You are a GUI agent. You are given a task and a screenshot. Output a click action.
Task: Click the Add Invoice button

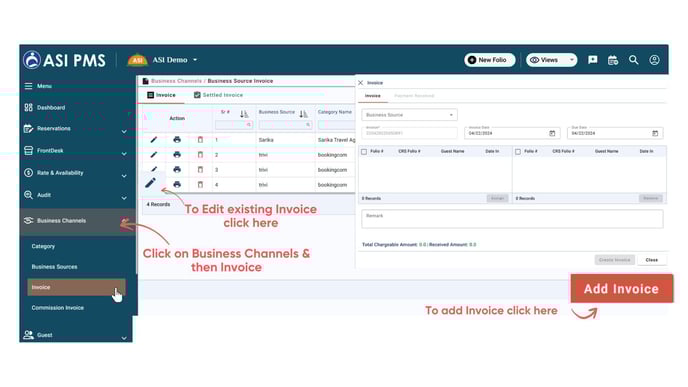click(x=621, y=288)
